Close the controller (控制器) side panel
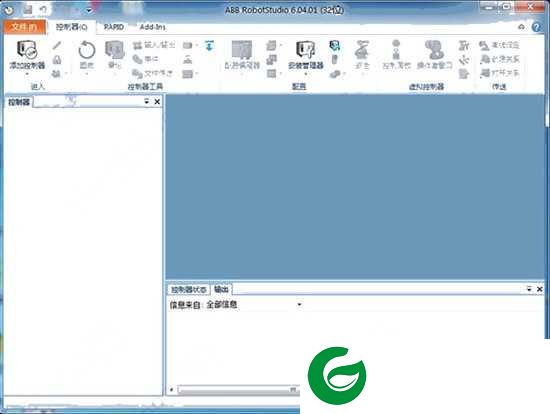The width and height of the screenshot is (550, 414). [157, 102]
